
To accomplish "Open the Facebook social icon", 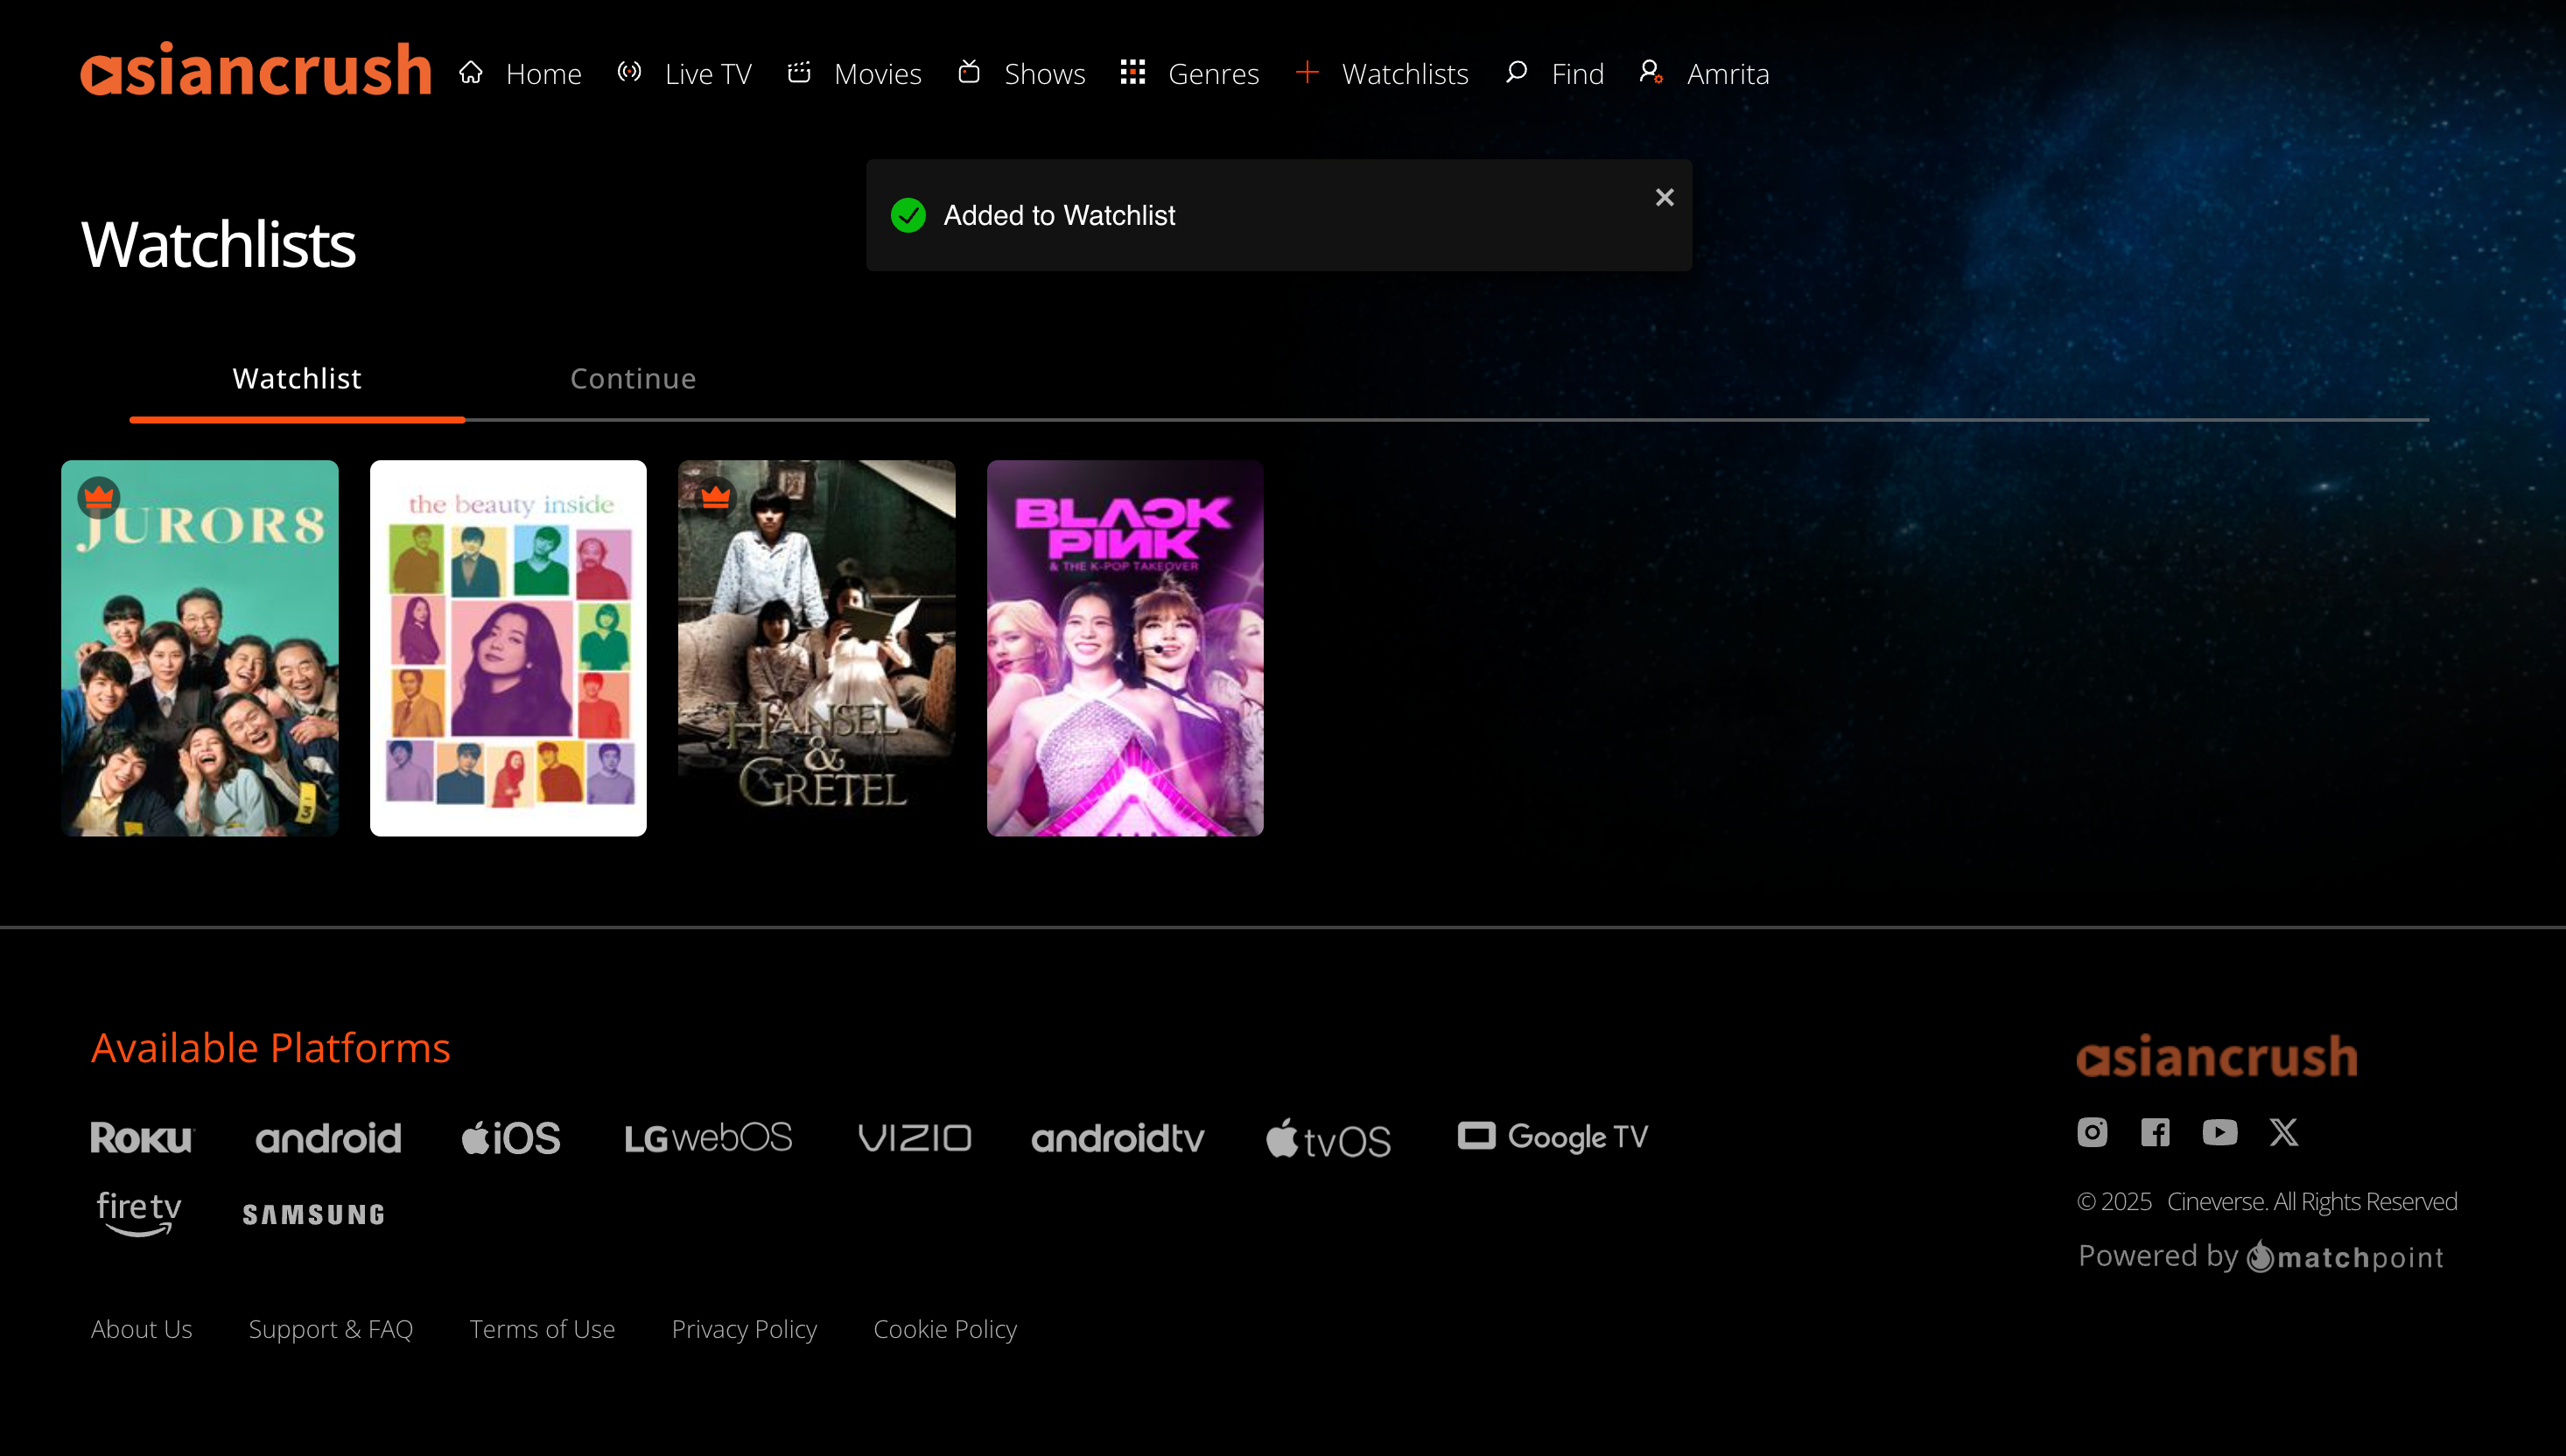I will click(2155, 1132).
